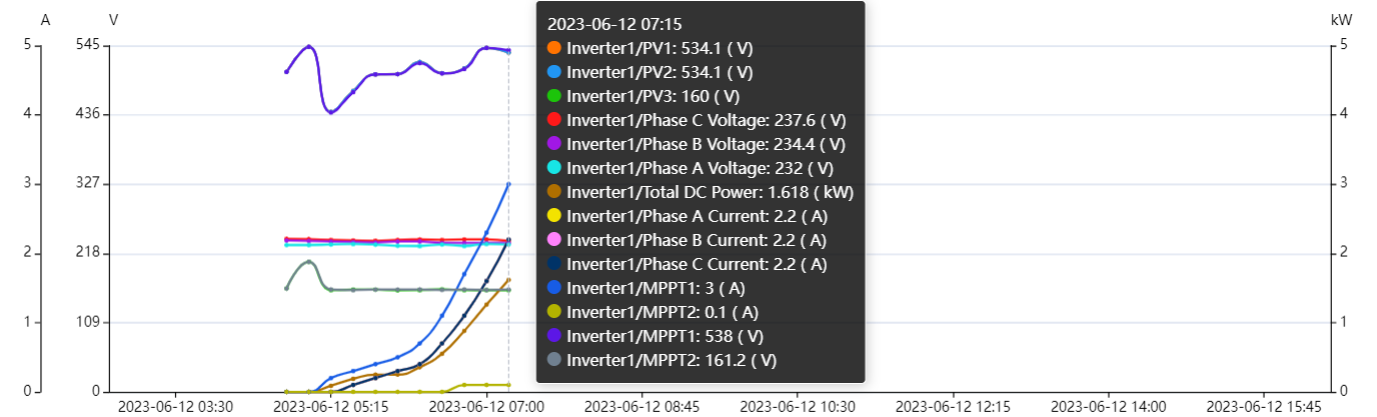Click the last blue MPPT1 current data point
1377x417 pixels.
(508, 184)
